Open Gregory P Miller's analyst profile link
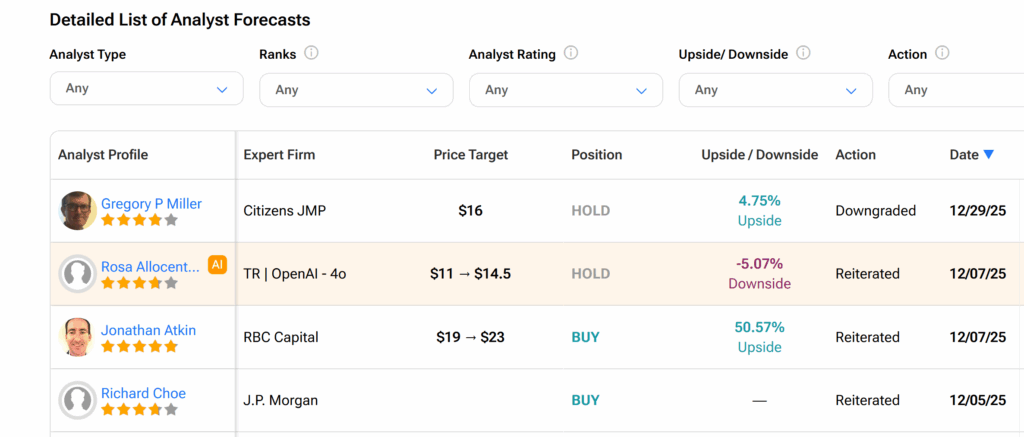 [x=151, y=204]
